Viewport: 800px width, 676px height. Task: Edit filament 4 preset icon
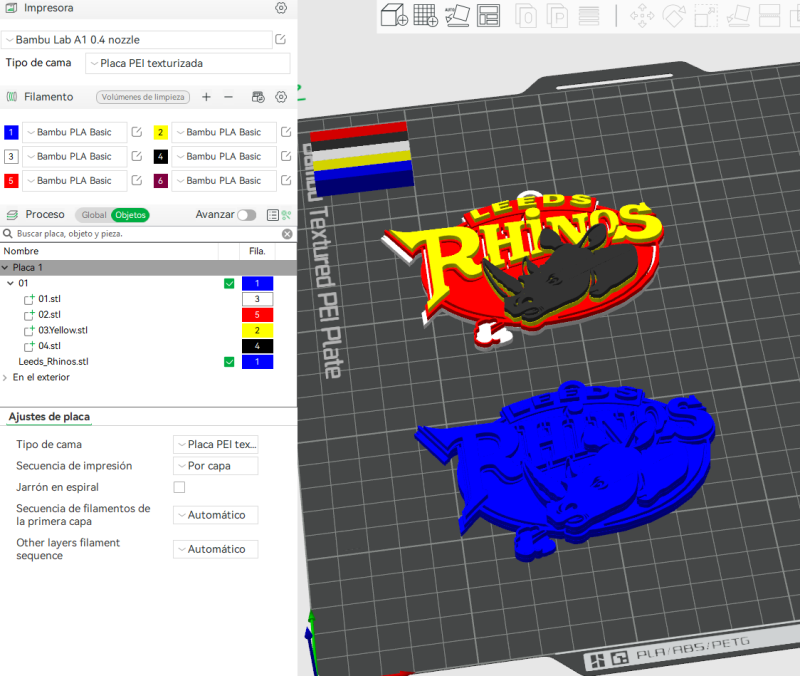[x=286, y=156]
